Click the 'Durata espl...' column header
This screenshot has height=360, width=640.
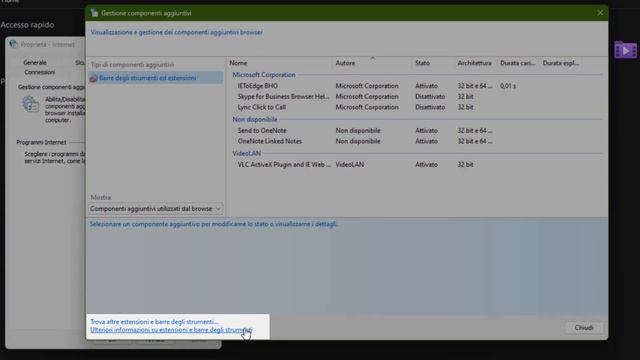(x=561, y=63)
